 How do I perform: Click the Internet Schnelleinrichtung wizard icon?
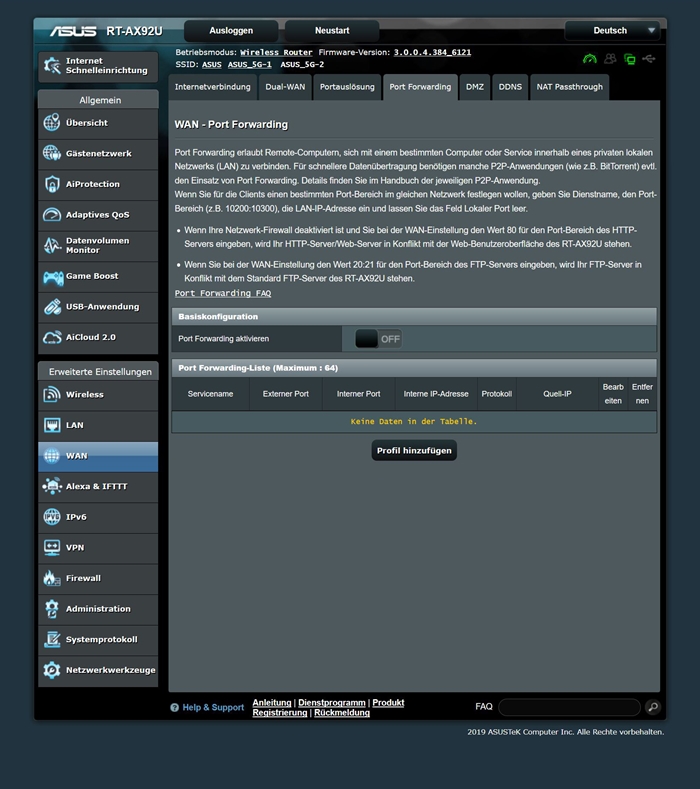tap(52, 65)
